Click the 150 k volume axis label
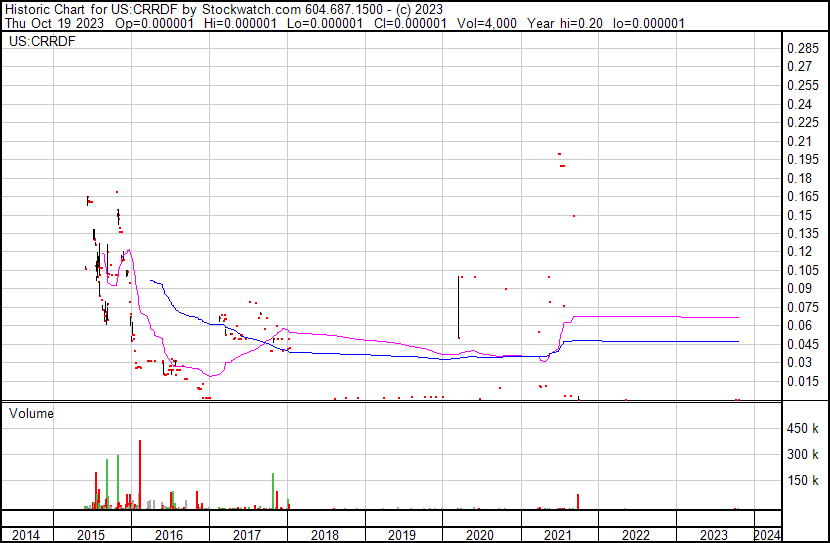Screen dimensions: 830x543 pos(803,481)
